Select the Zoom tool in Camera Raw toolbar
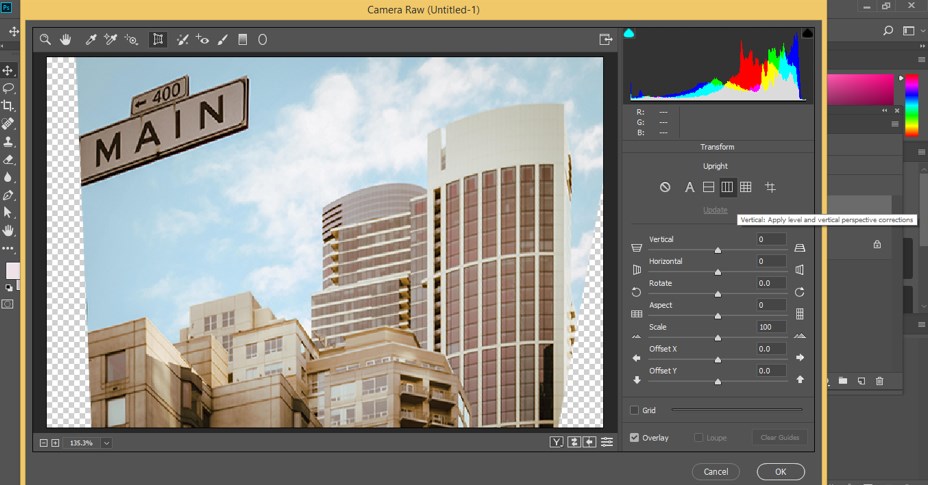The width and height of the screenshot is (928, 485). pos(45,40)
